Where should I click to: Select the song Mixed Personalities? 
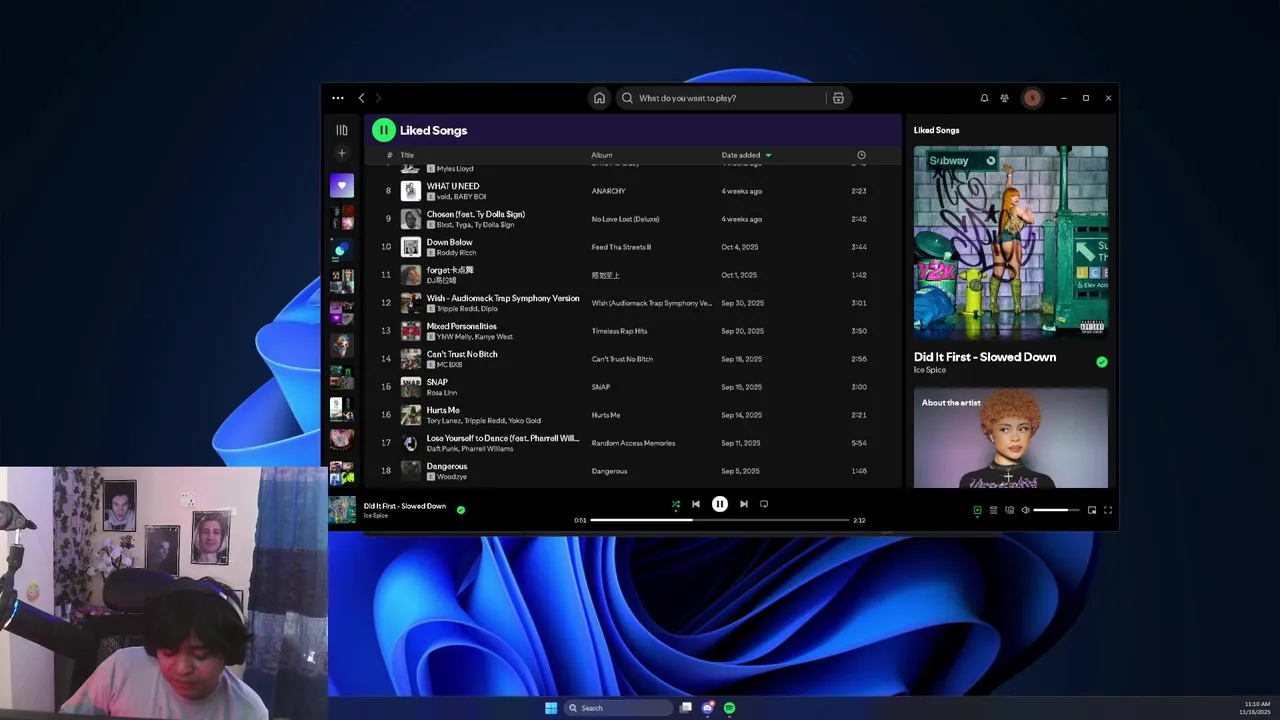[x=462, y=326]
